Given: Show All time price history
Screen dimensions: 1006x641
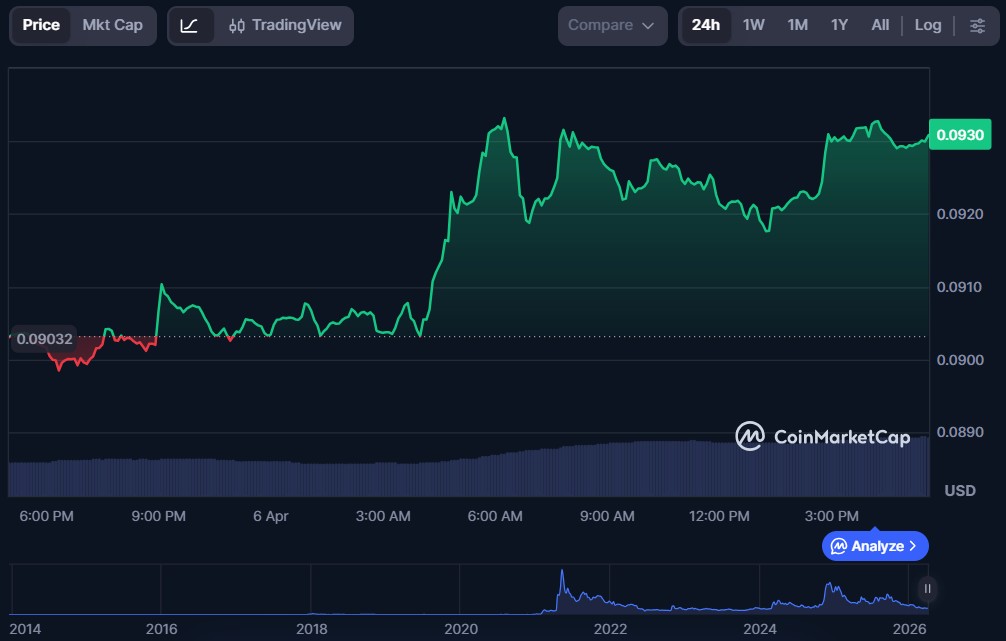Looking at the screenshot, I should pyautogui.click(x=880, y=25).
